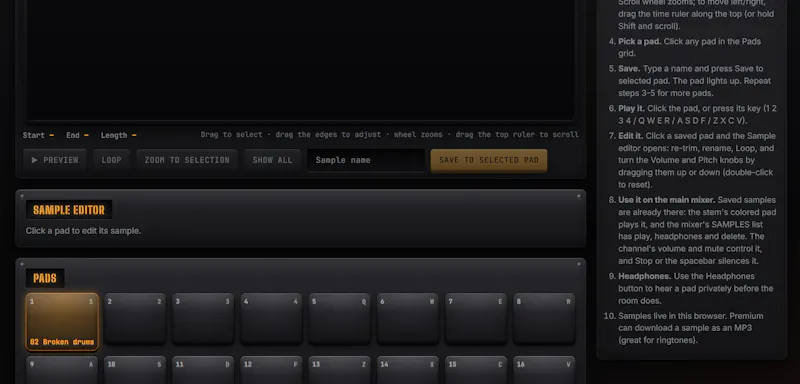Click the Length value label
Viewport: 800px width, 384px height.
point(118,135)
